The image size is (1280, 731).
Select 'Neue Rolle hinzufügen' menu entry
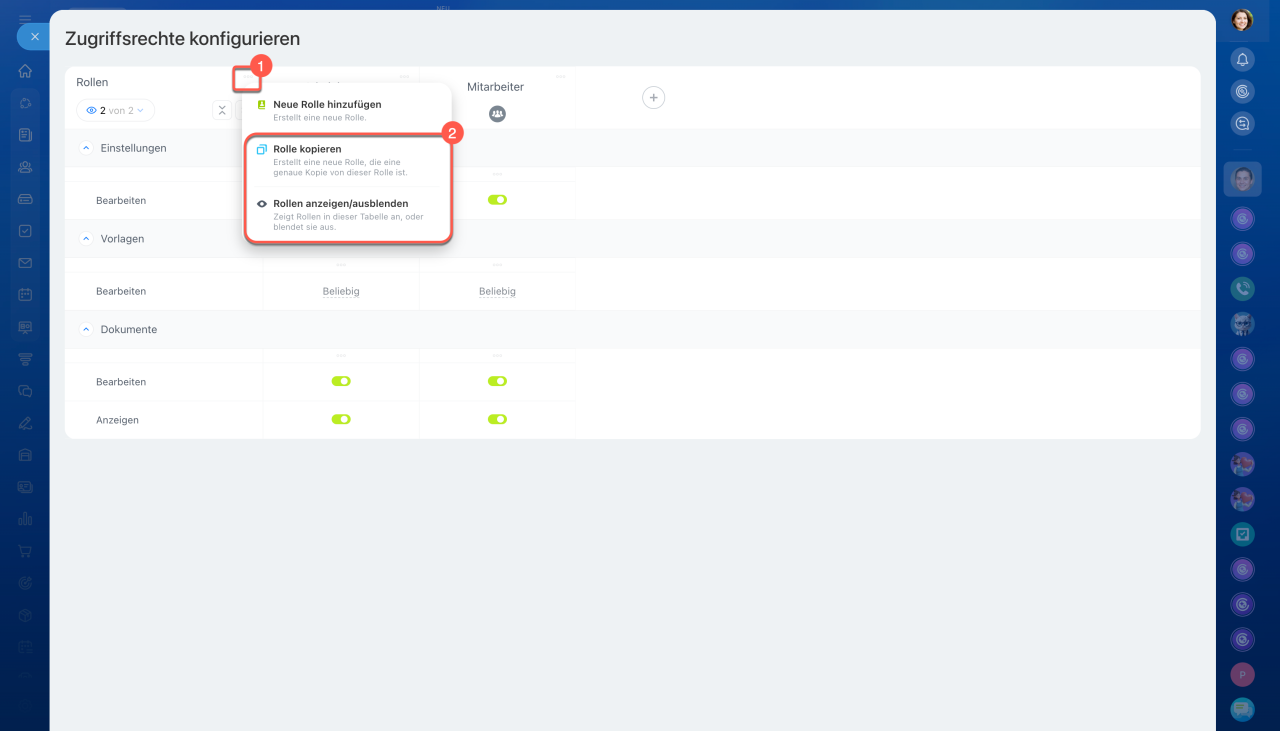point(327,104)
